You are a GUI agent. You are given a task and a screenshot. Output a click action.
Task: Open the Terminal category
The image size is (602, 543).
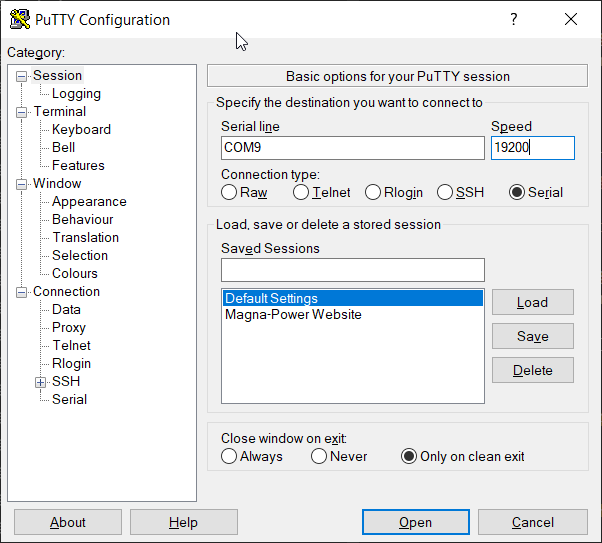(60, 111)
